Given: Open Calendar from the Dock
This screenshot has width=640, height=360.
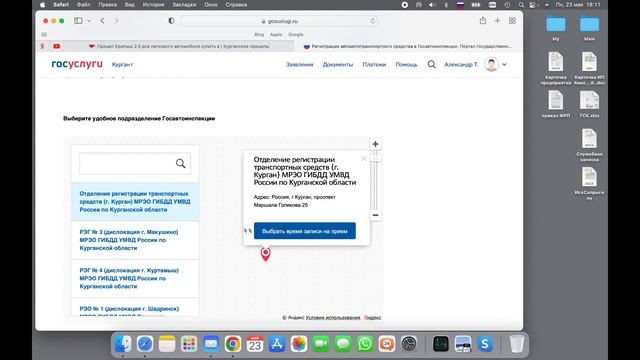Looking at the screenshot, I should tap(255, 344).
